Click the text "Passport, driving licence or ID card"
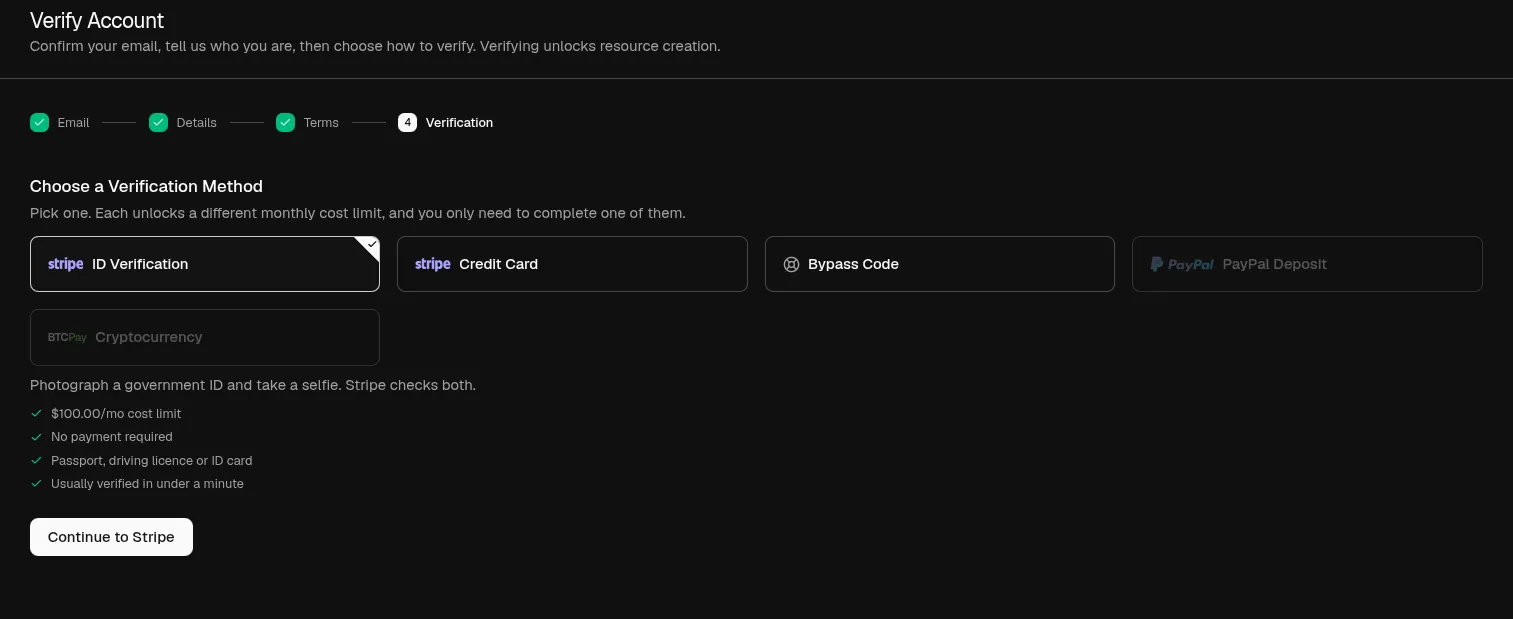1513x619 pixels. point(152,461)
